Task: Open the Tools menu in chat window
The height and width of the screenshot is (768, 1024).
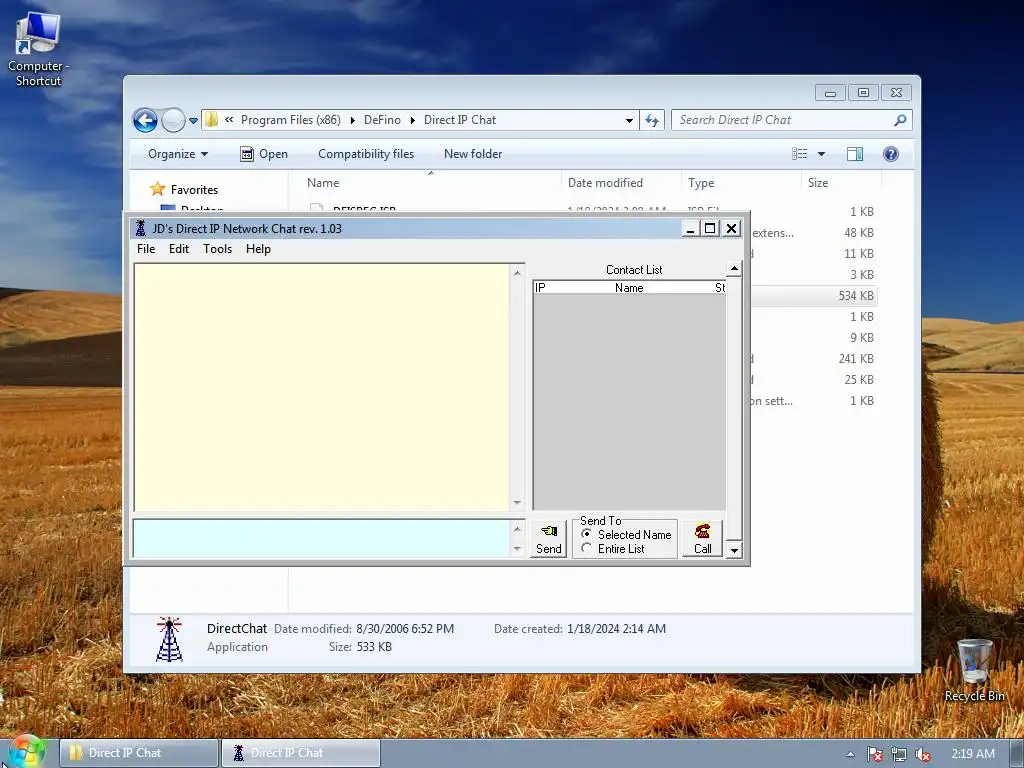Action: [x=217, y=249]
